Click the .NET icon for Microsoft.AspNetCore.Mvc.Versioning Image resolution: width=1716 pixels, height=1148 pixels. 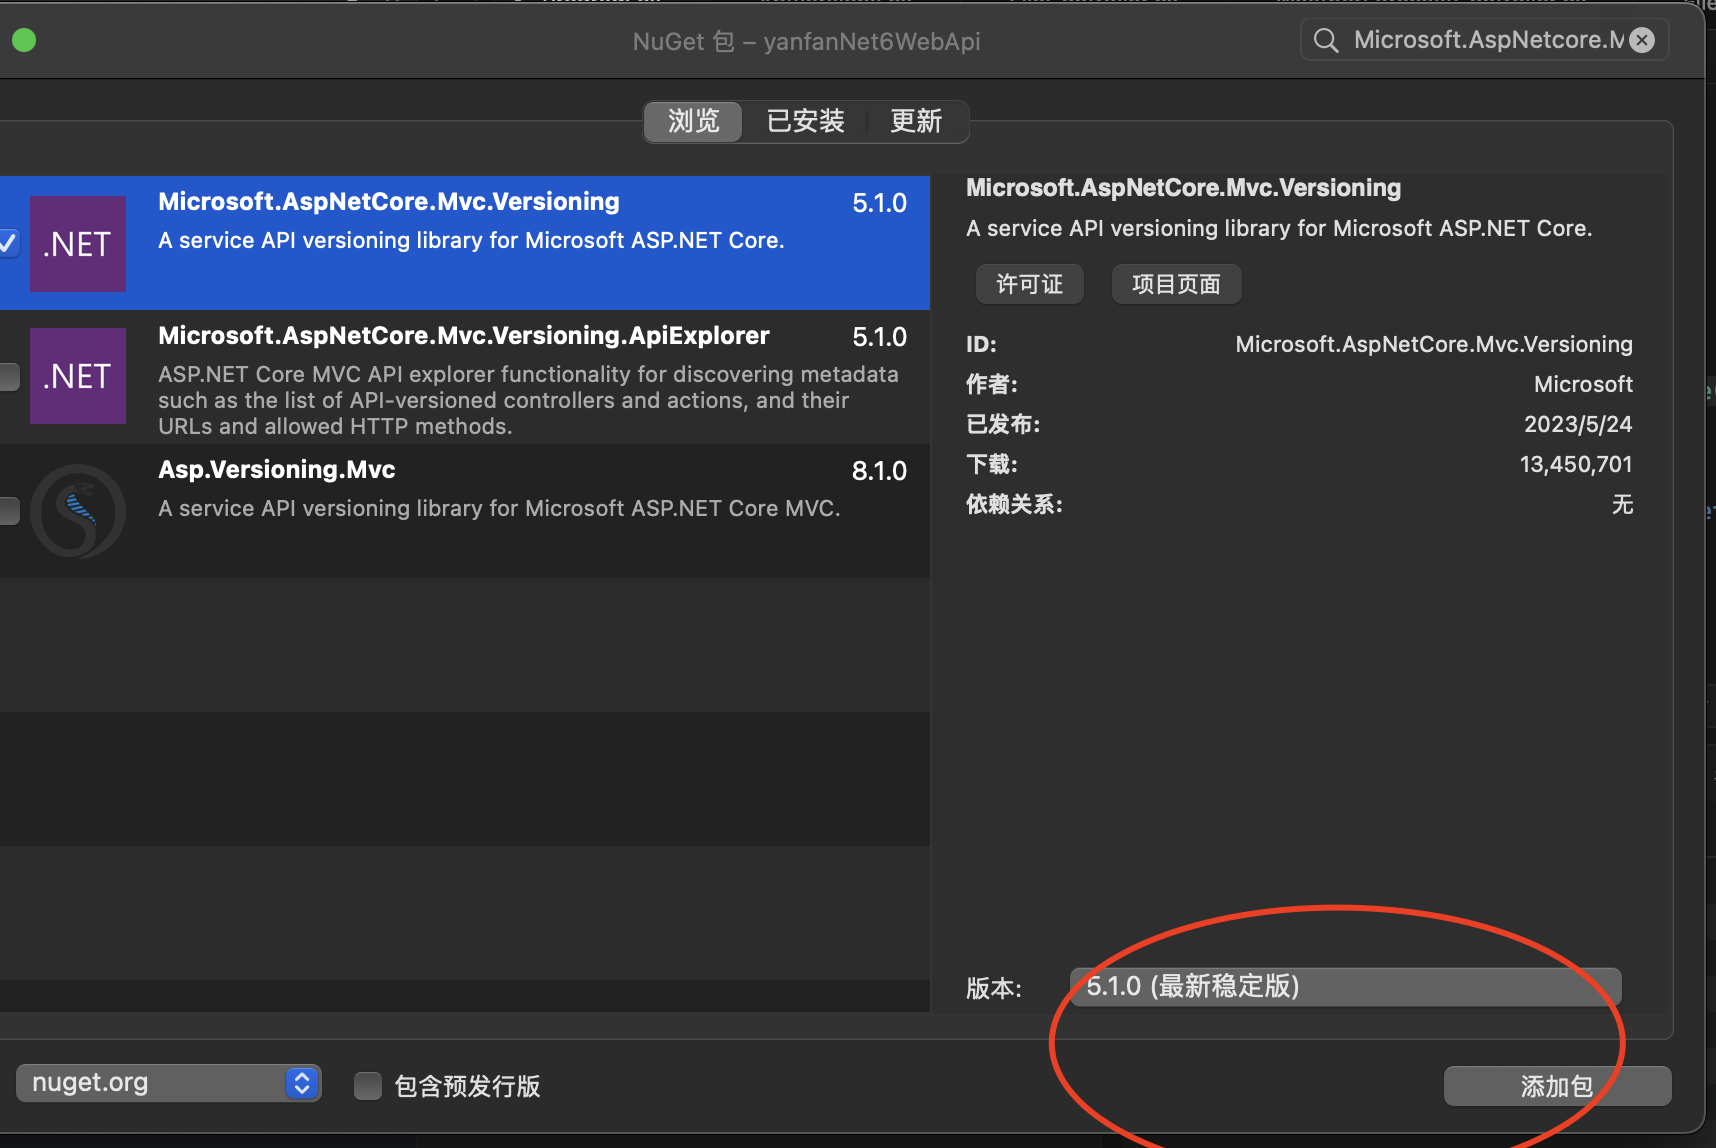[x=77, y=243]
